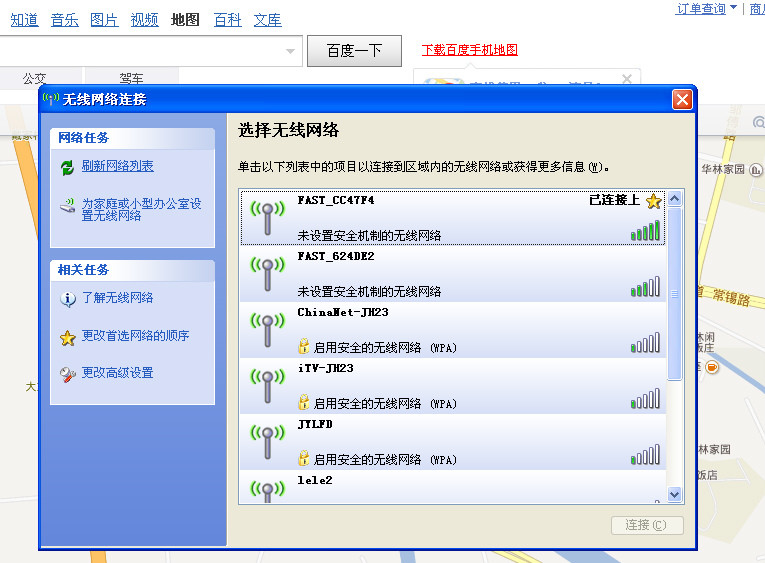Click the signal strength bars of iTV-JH23
Viewport: 765px width, 563px height.
645,399
